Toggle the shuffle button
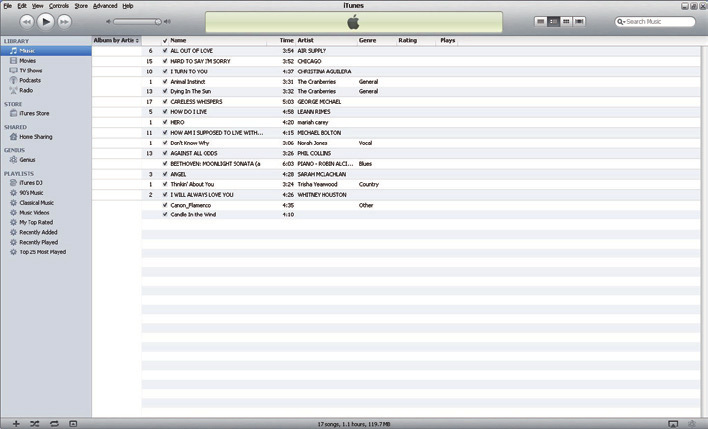The height and width of the screenshot is (429, 708). click(x=35, y=424)
